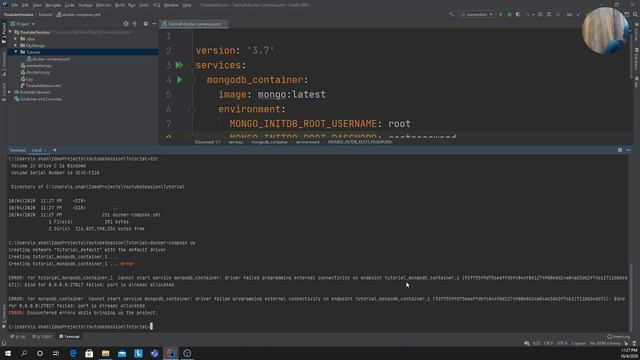Click mongodb_container breadcrumb
Viewport: 640px width, 360px height.
coord(269,142)
